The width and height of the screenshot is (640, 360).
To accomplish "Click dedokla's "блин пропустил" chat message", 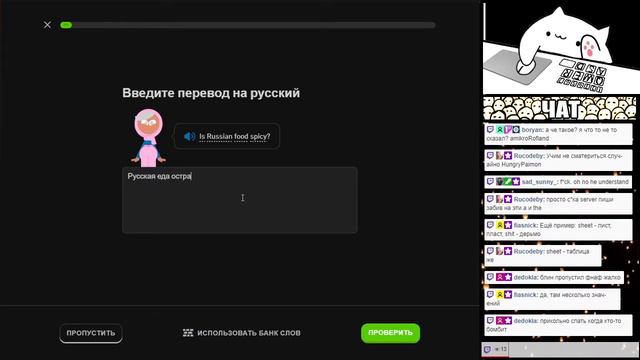I will pyautogui.click(x=554, y=277).
